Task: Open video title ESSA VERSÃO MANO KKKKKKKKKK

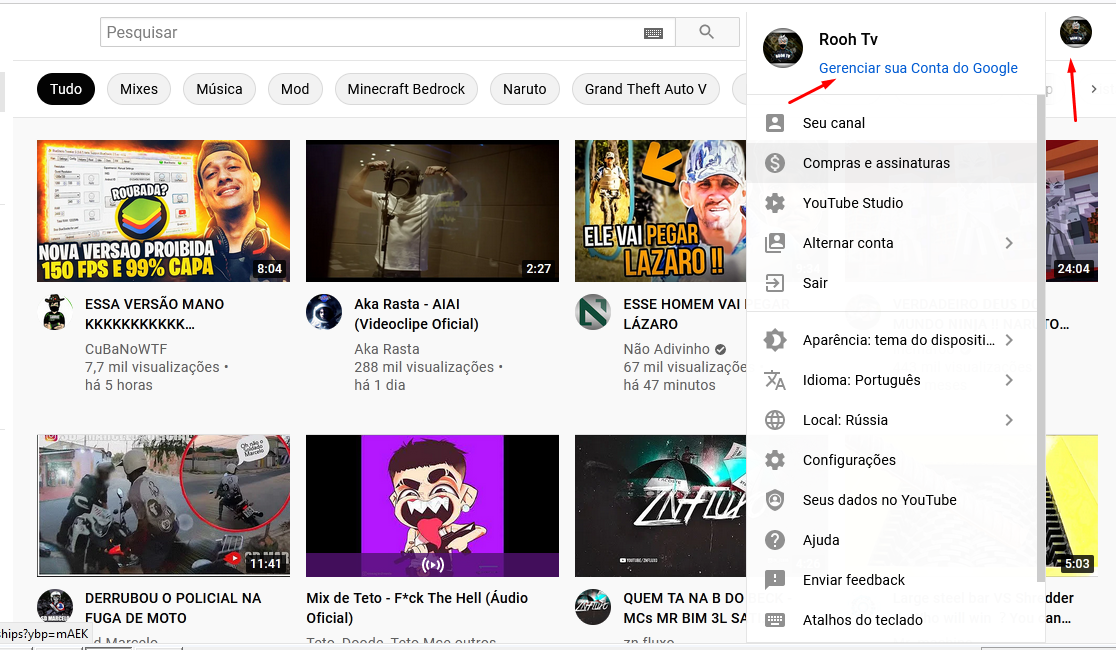Action: point(154,314)
